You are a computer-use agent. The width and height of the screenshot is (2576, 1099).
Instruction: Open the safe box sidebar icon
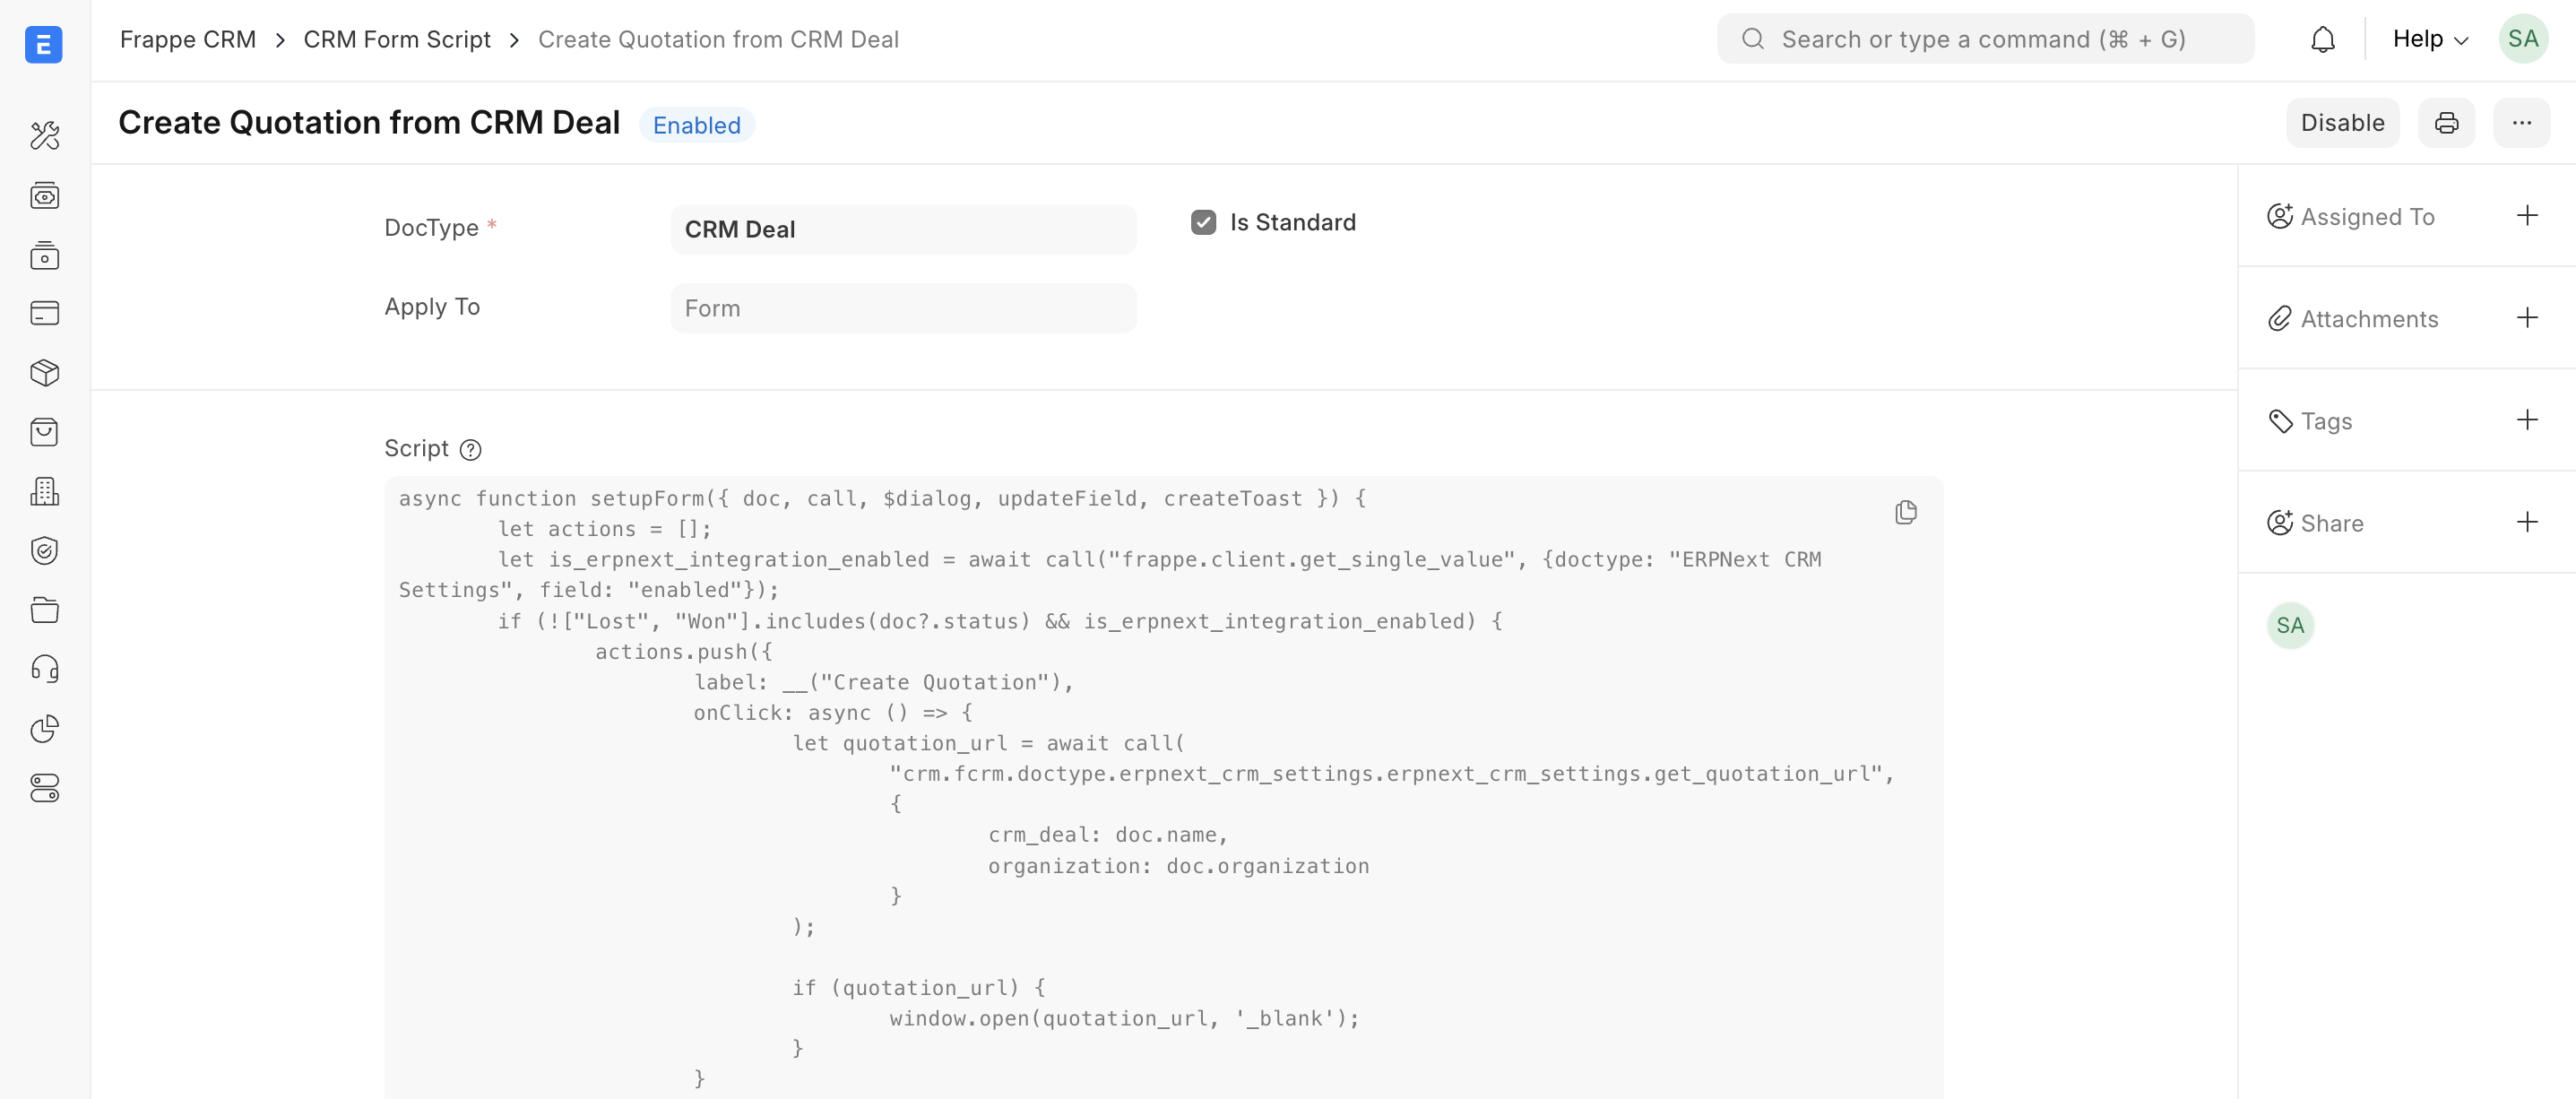click(x=44, y=255)
